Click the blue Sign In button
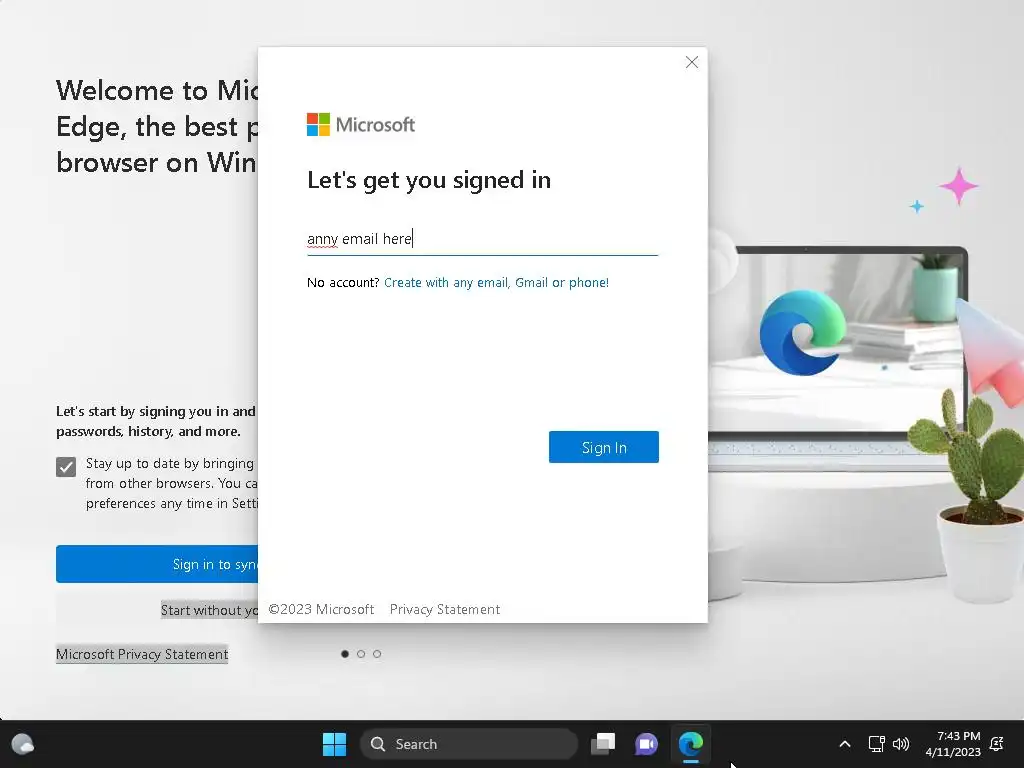 [x=603, y=447]
